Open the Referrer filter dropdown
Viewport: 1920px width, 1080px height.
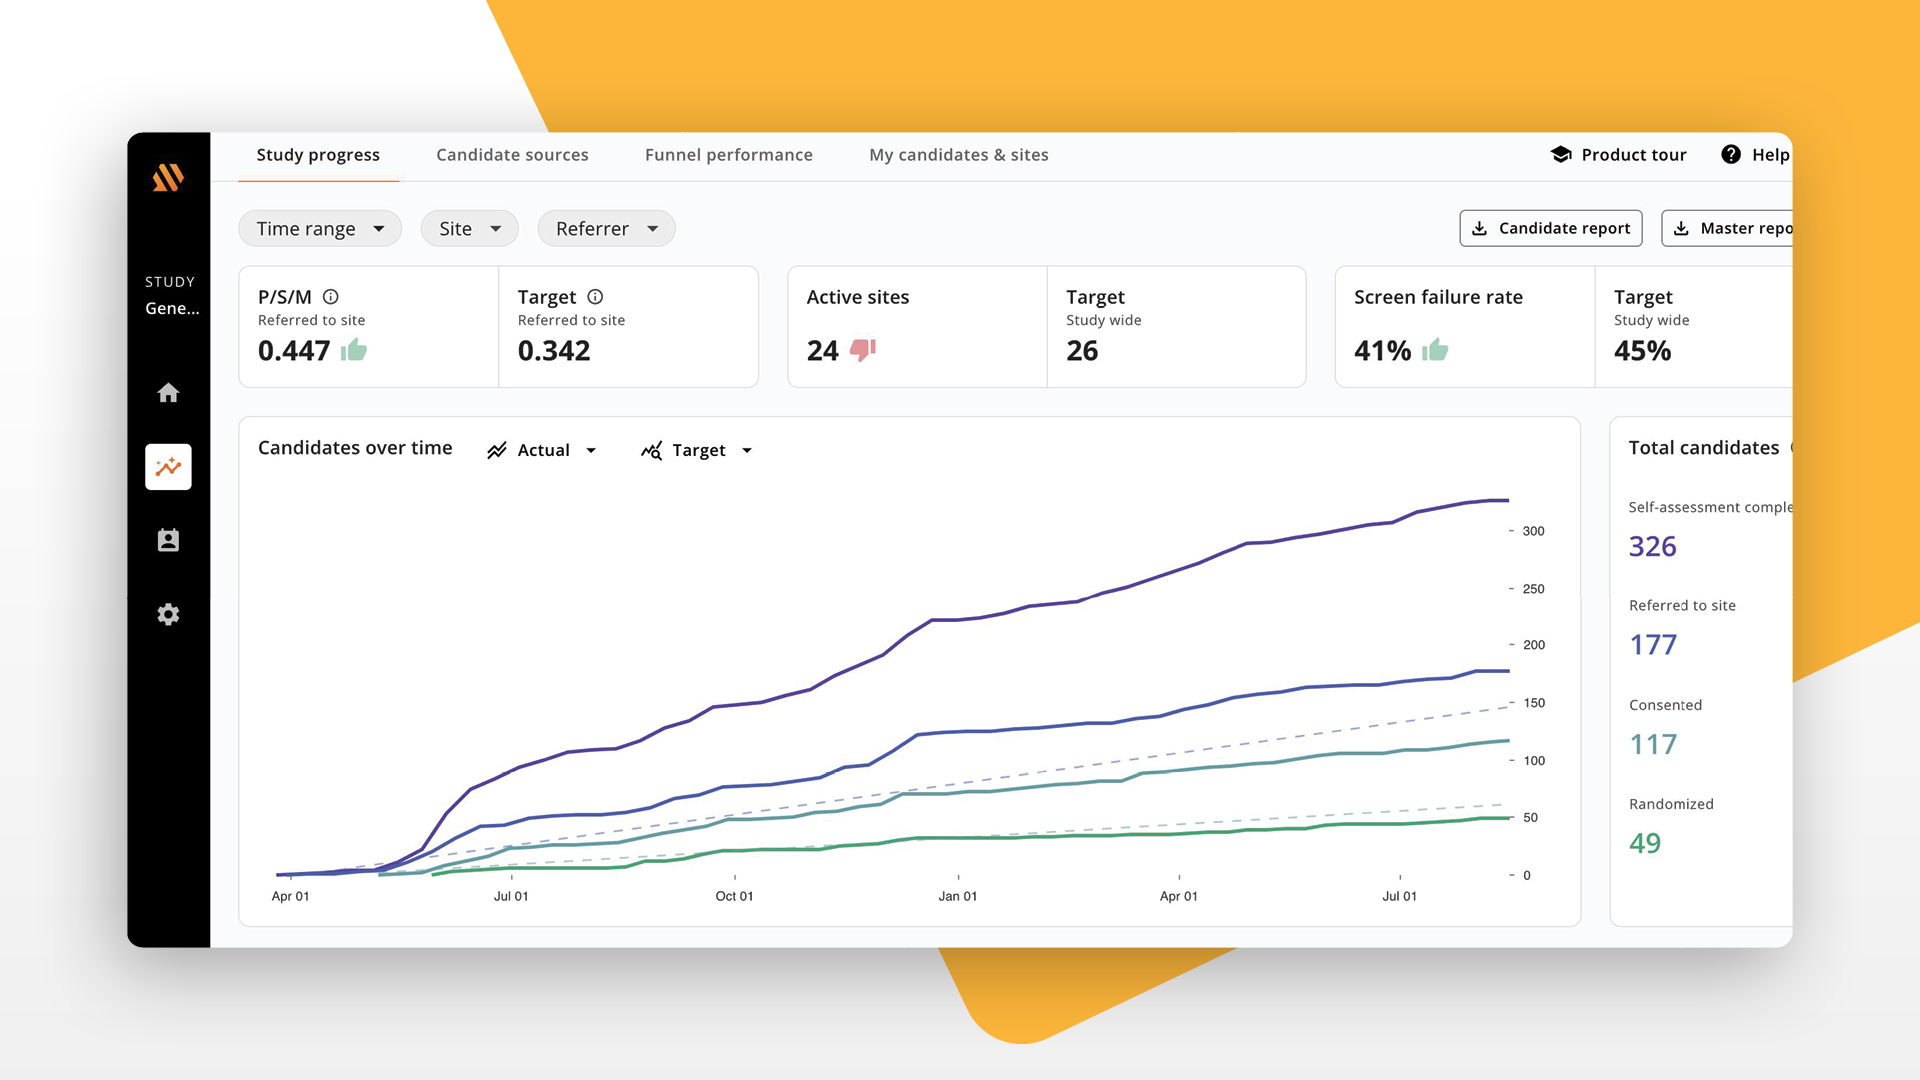[x=606, y=228]
